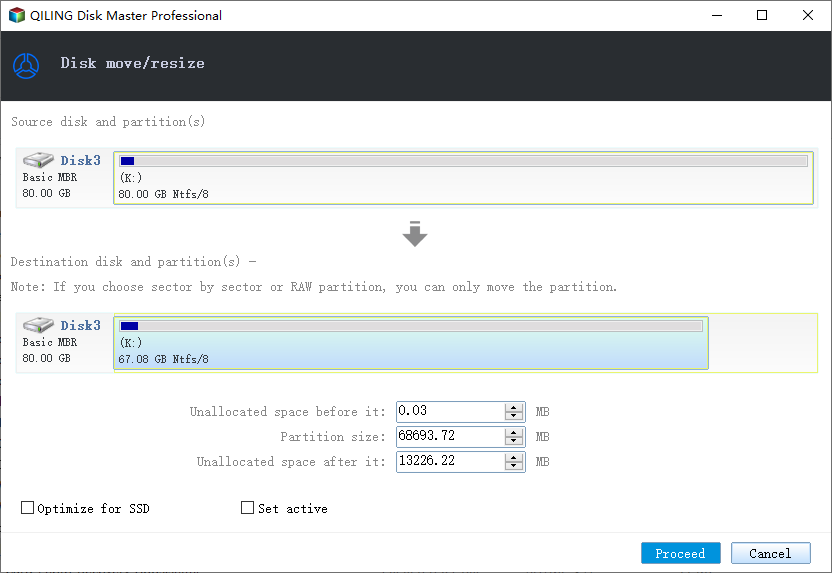Screen dimensions: 832x573
Task: Increase unallocated space after value
Action: click(x=514, y=457)
